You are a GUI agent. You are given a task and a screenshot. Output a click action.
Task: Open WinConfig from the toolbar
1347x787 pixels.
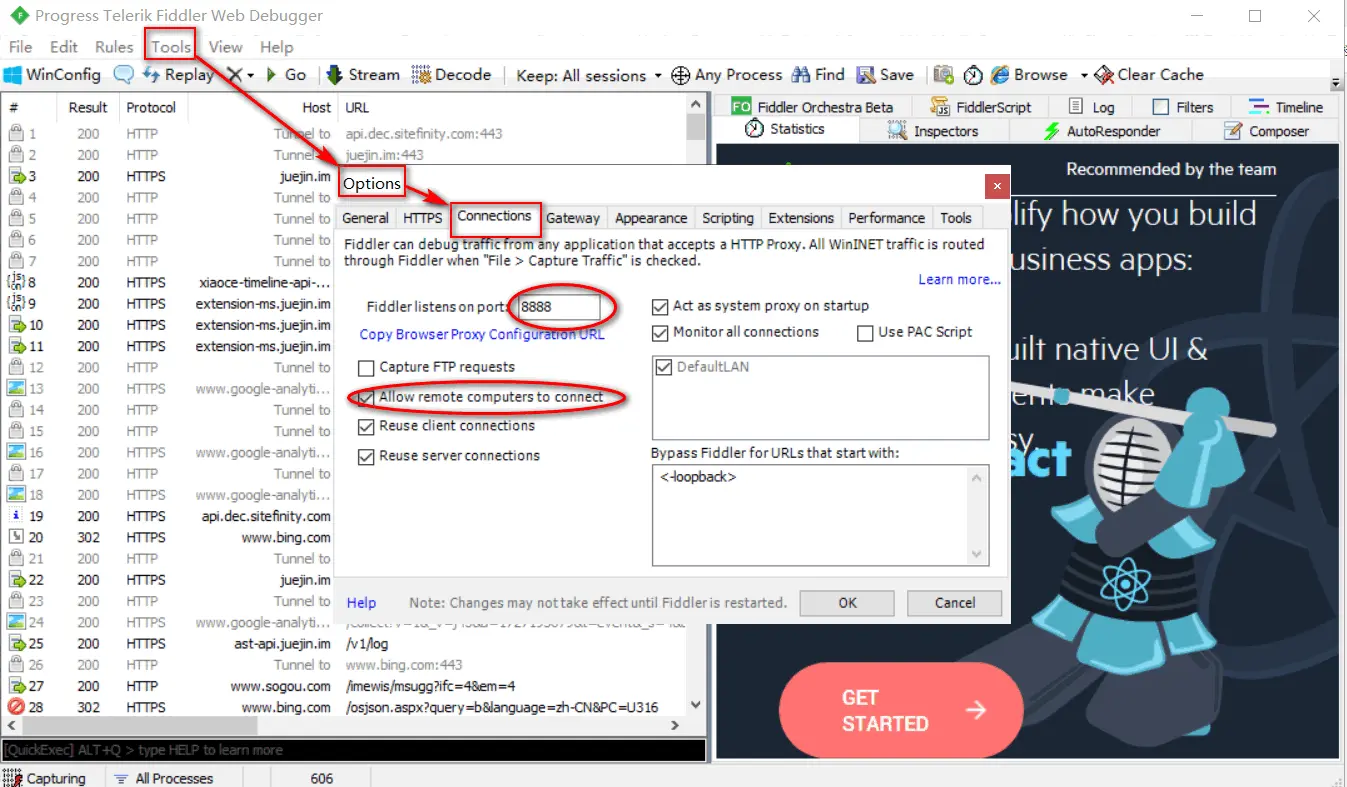pyautogui.click(x=53, y=75)
